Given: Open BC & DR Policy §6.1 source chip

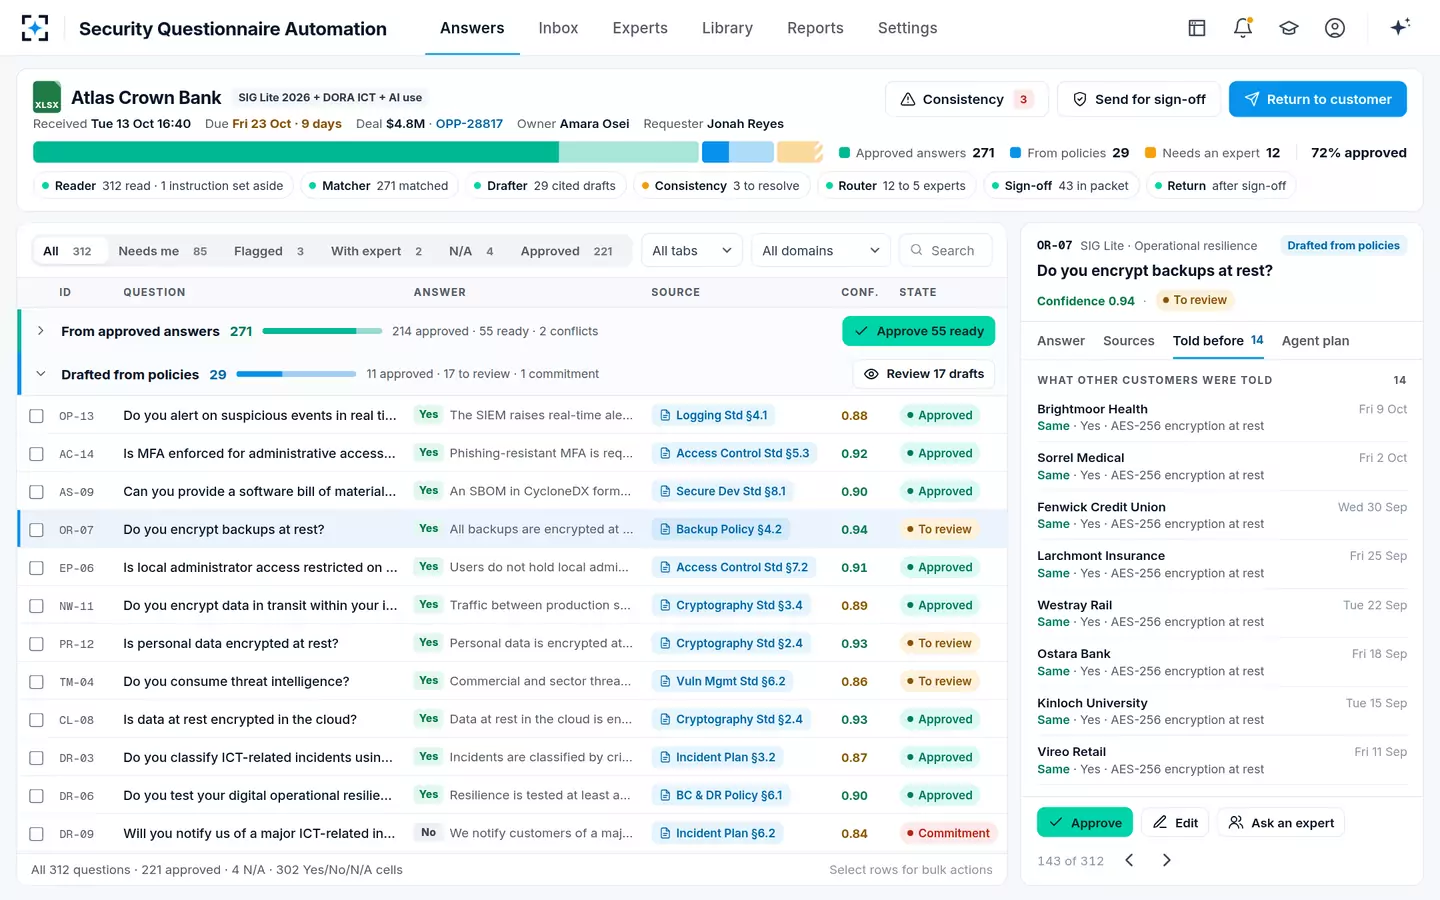Looking at the screenshot, I should click(721, 795).
